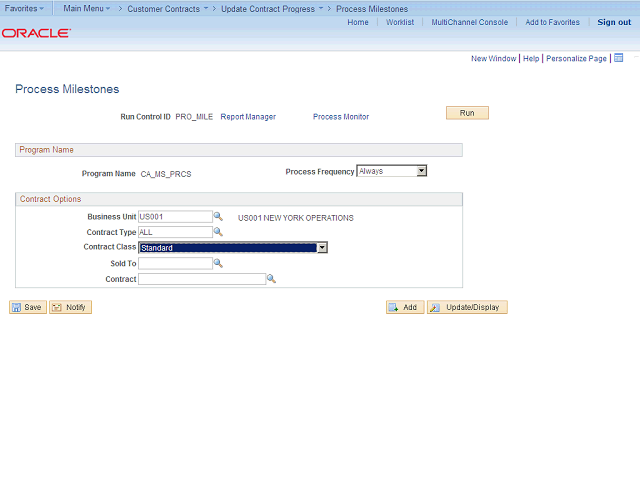The image size is (640, 480).
Task: Open the Main Menu dropdown
Action: pyautogui.click(x=87, y=9)
